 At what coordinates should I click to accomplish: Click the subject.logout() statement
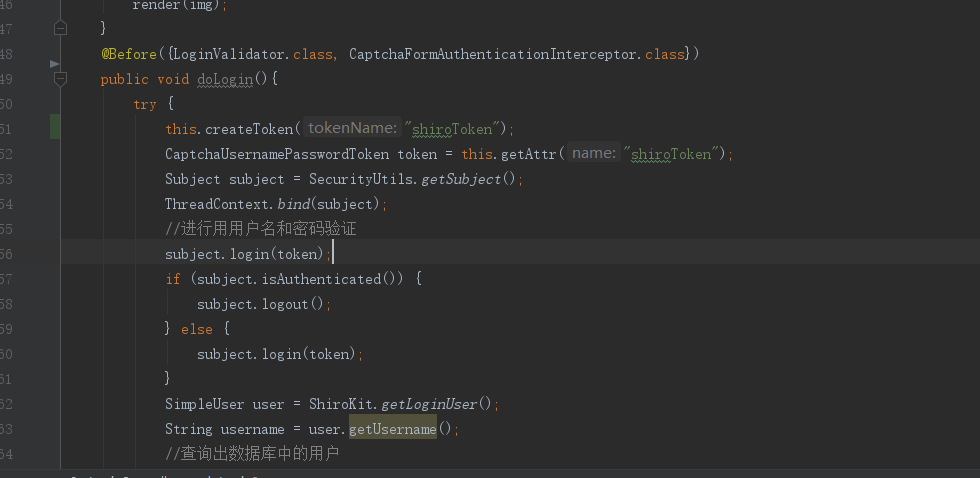pyautogui.click(x=263, y=304)
